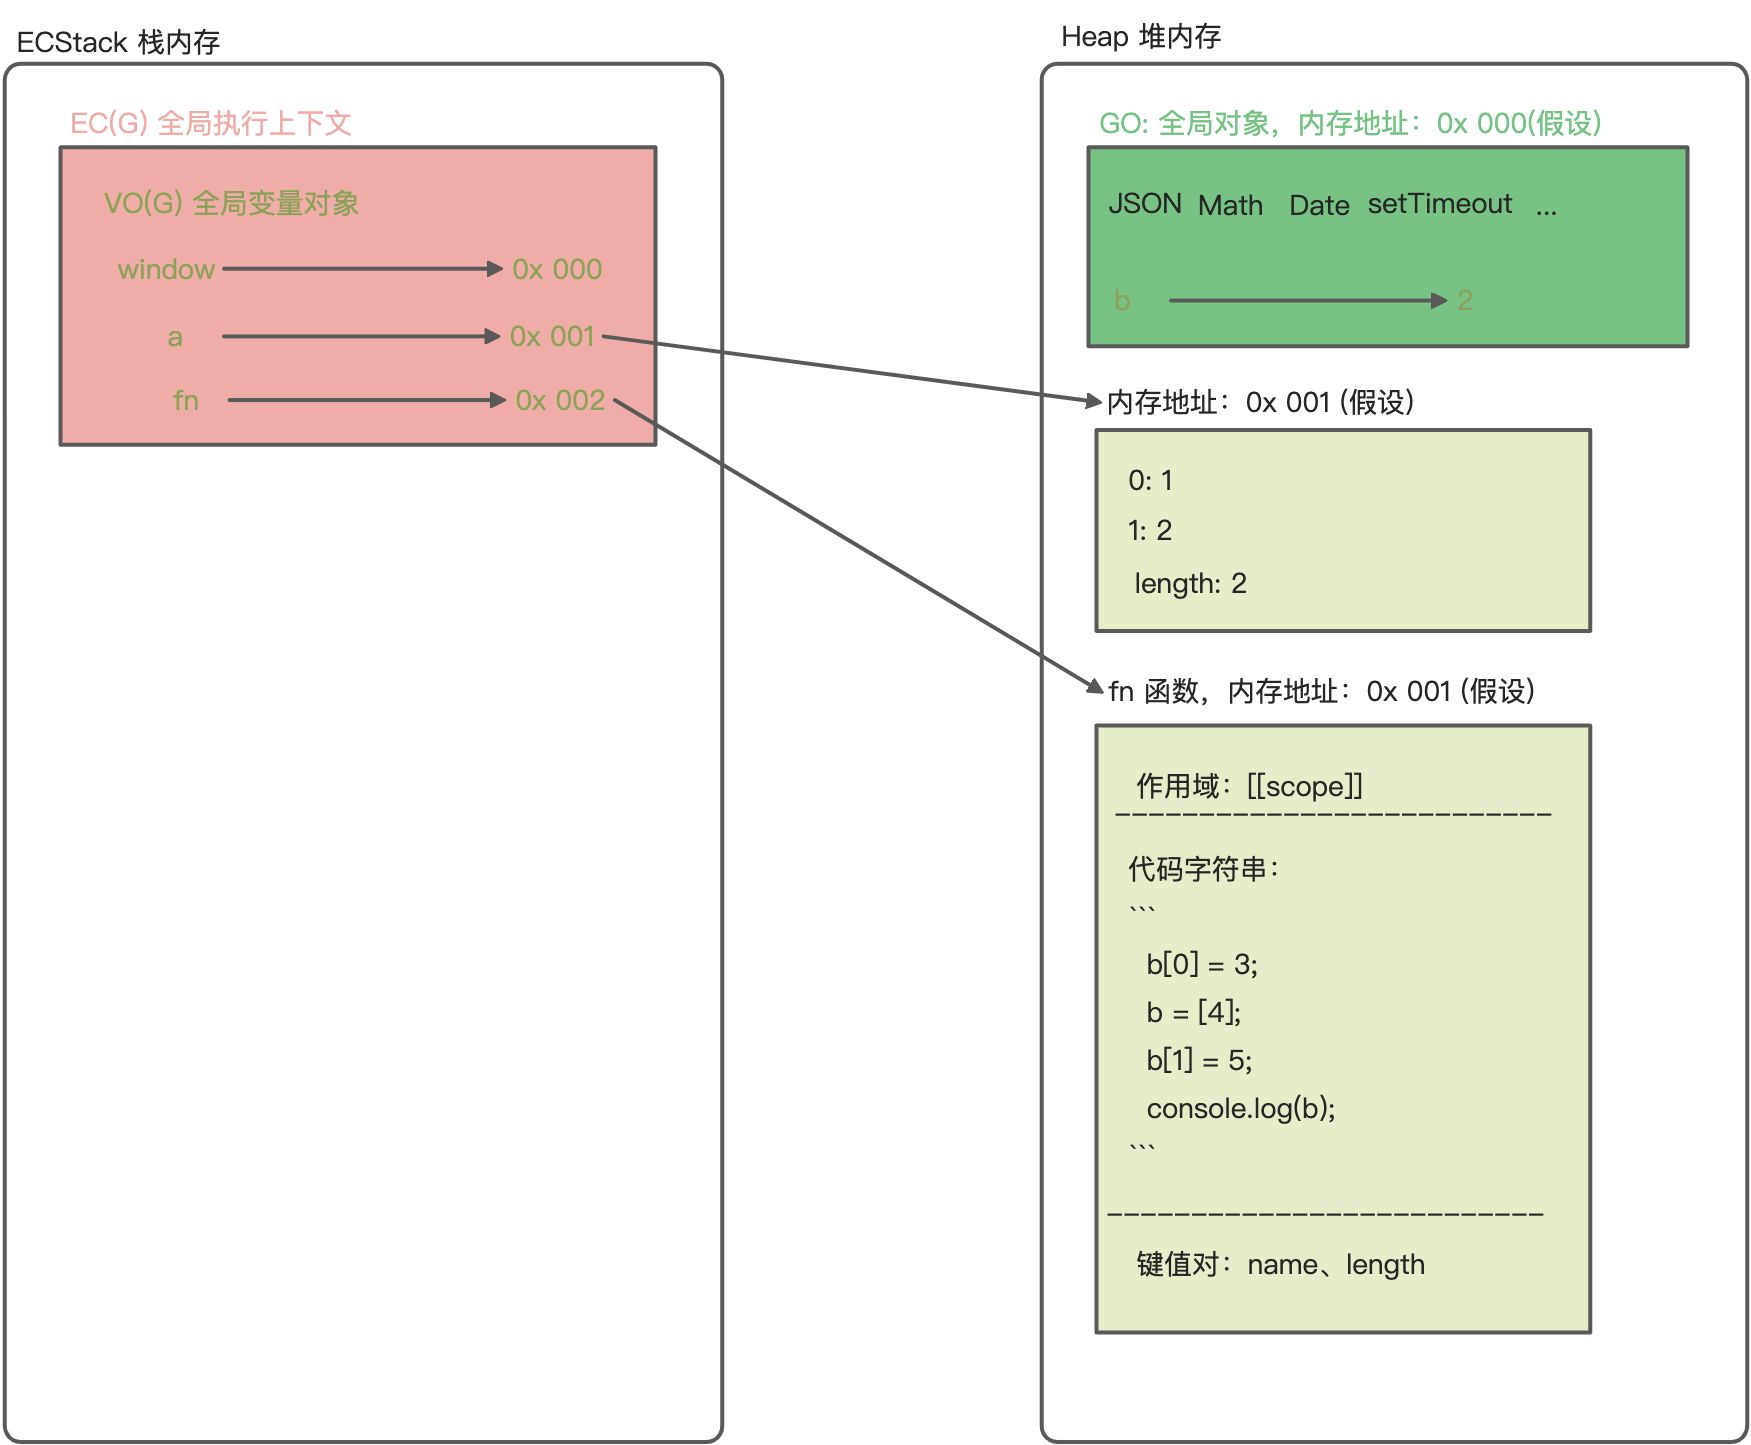Click the '0x 000' address value
This screenshot has height=1445, width=1751.
[x=557, y=269]
